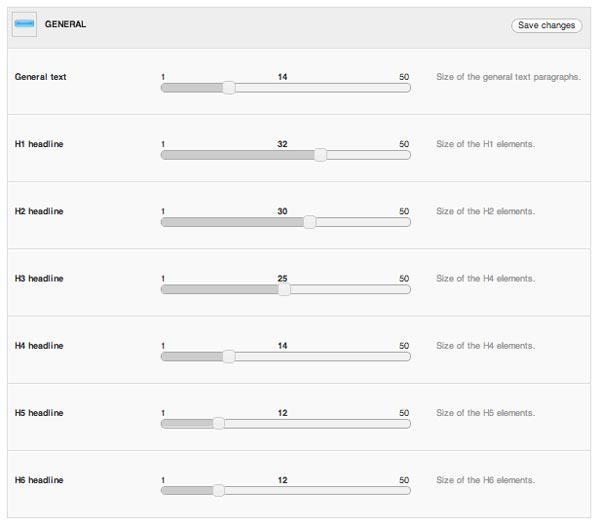The image size is (600, 527).
Task: Click the H3 headline value 25
Action: tap(282, 279)
